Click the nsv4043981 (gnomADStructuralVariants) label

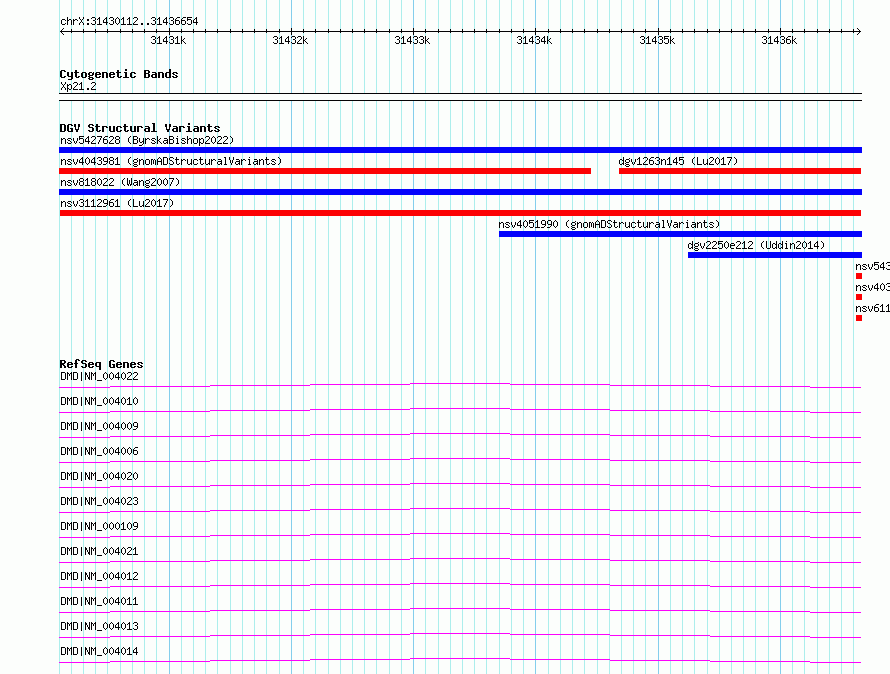click(171, 161)
